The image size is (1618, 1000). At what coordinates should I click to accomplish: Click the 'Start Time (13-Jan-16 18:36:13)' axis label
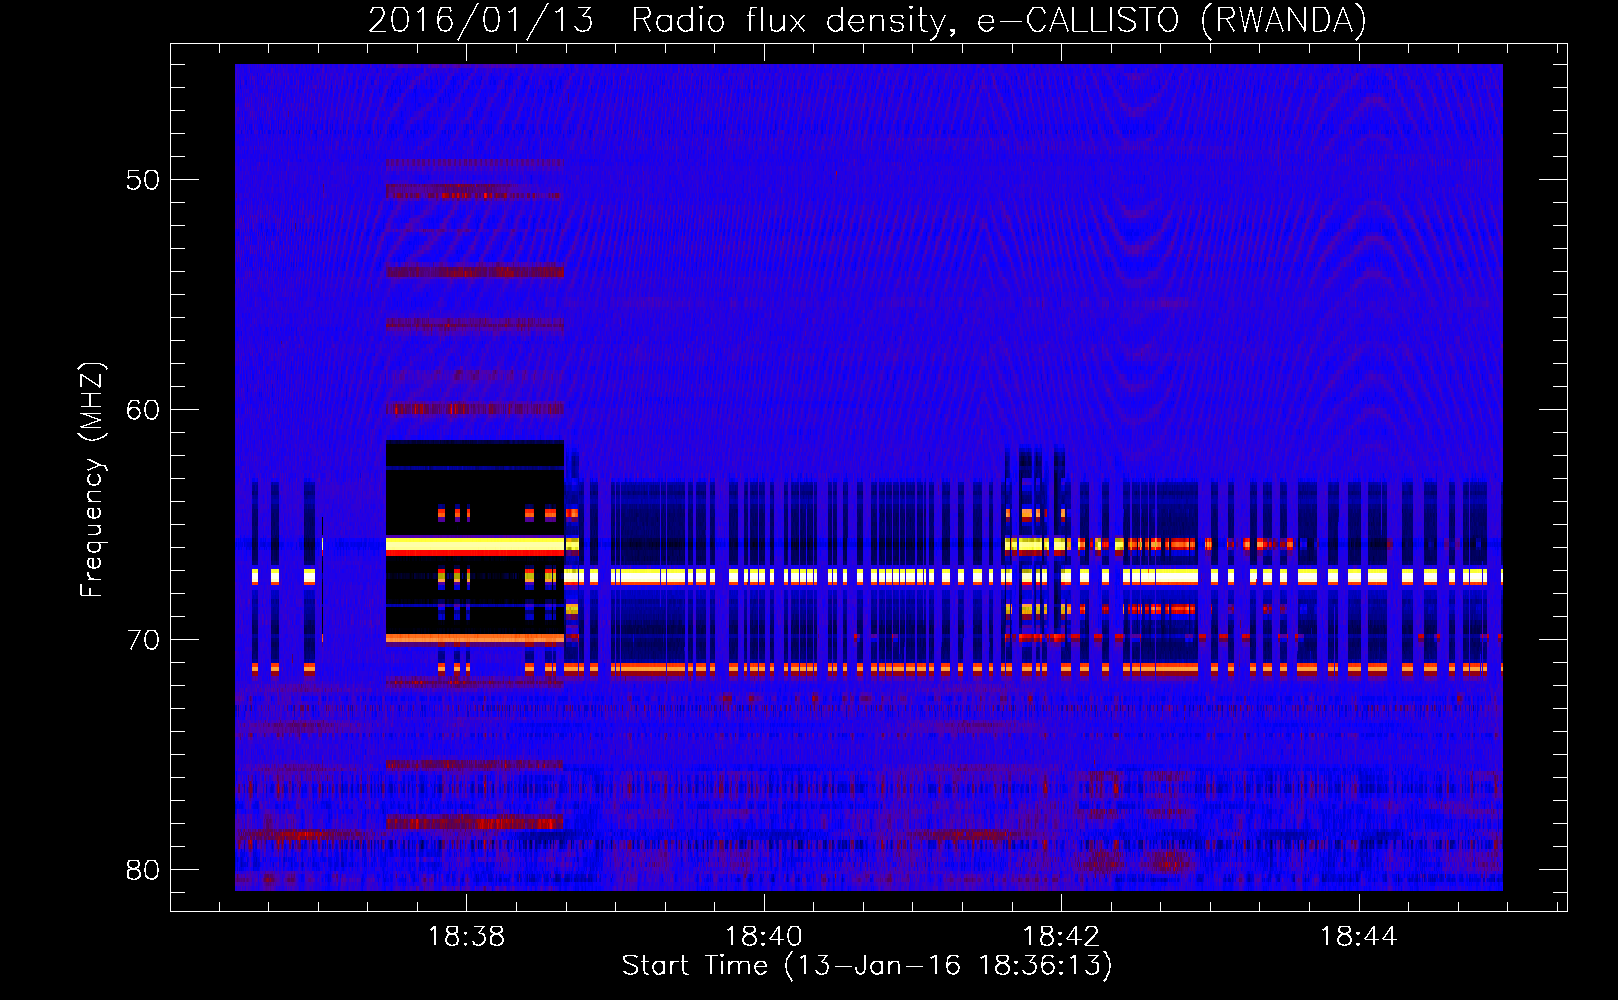point(867,965)
